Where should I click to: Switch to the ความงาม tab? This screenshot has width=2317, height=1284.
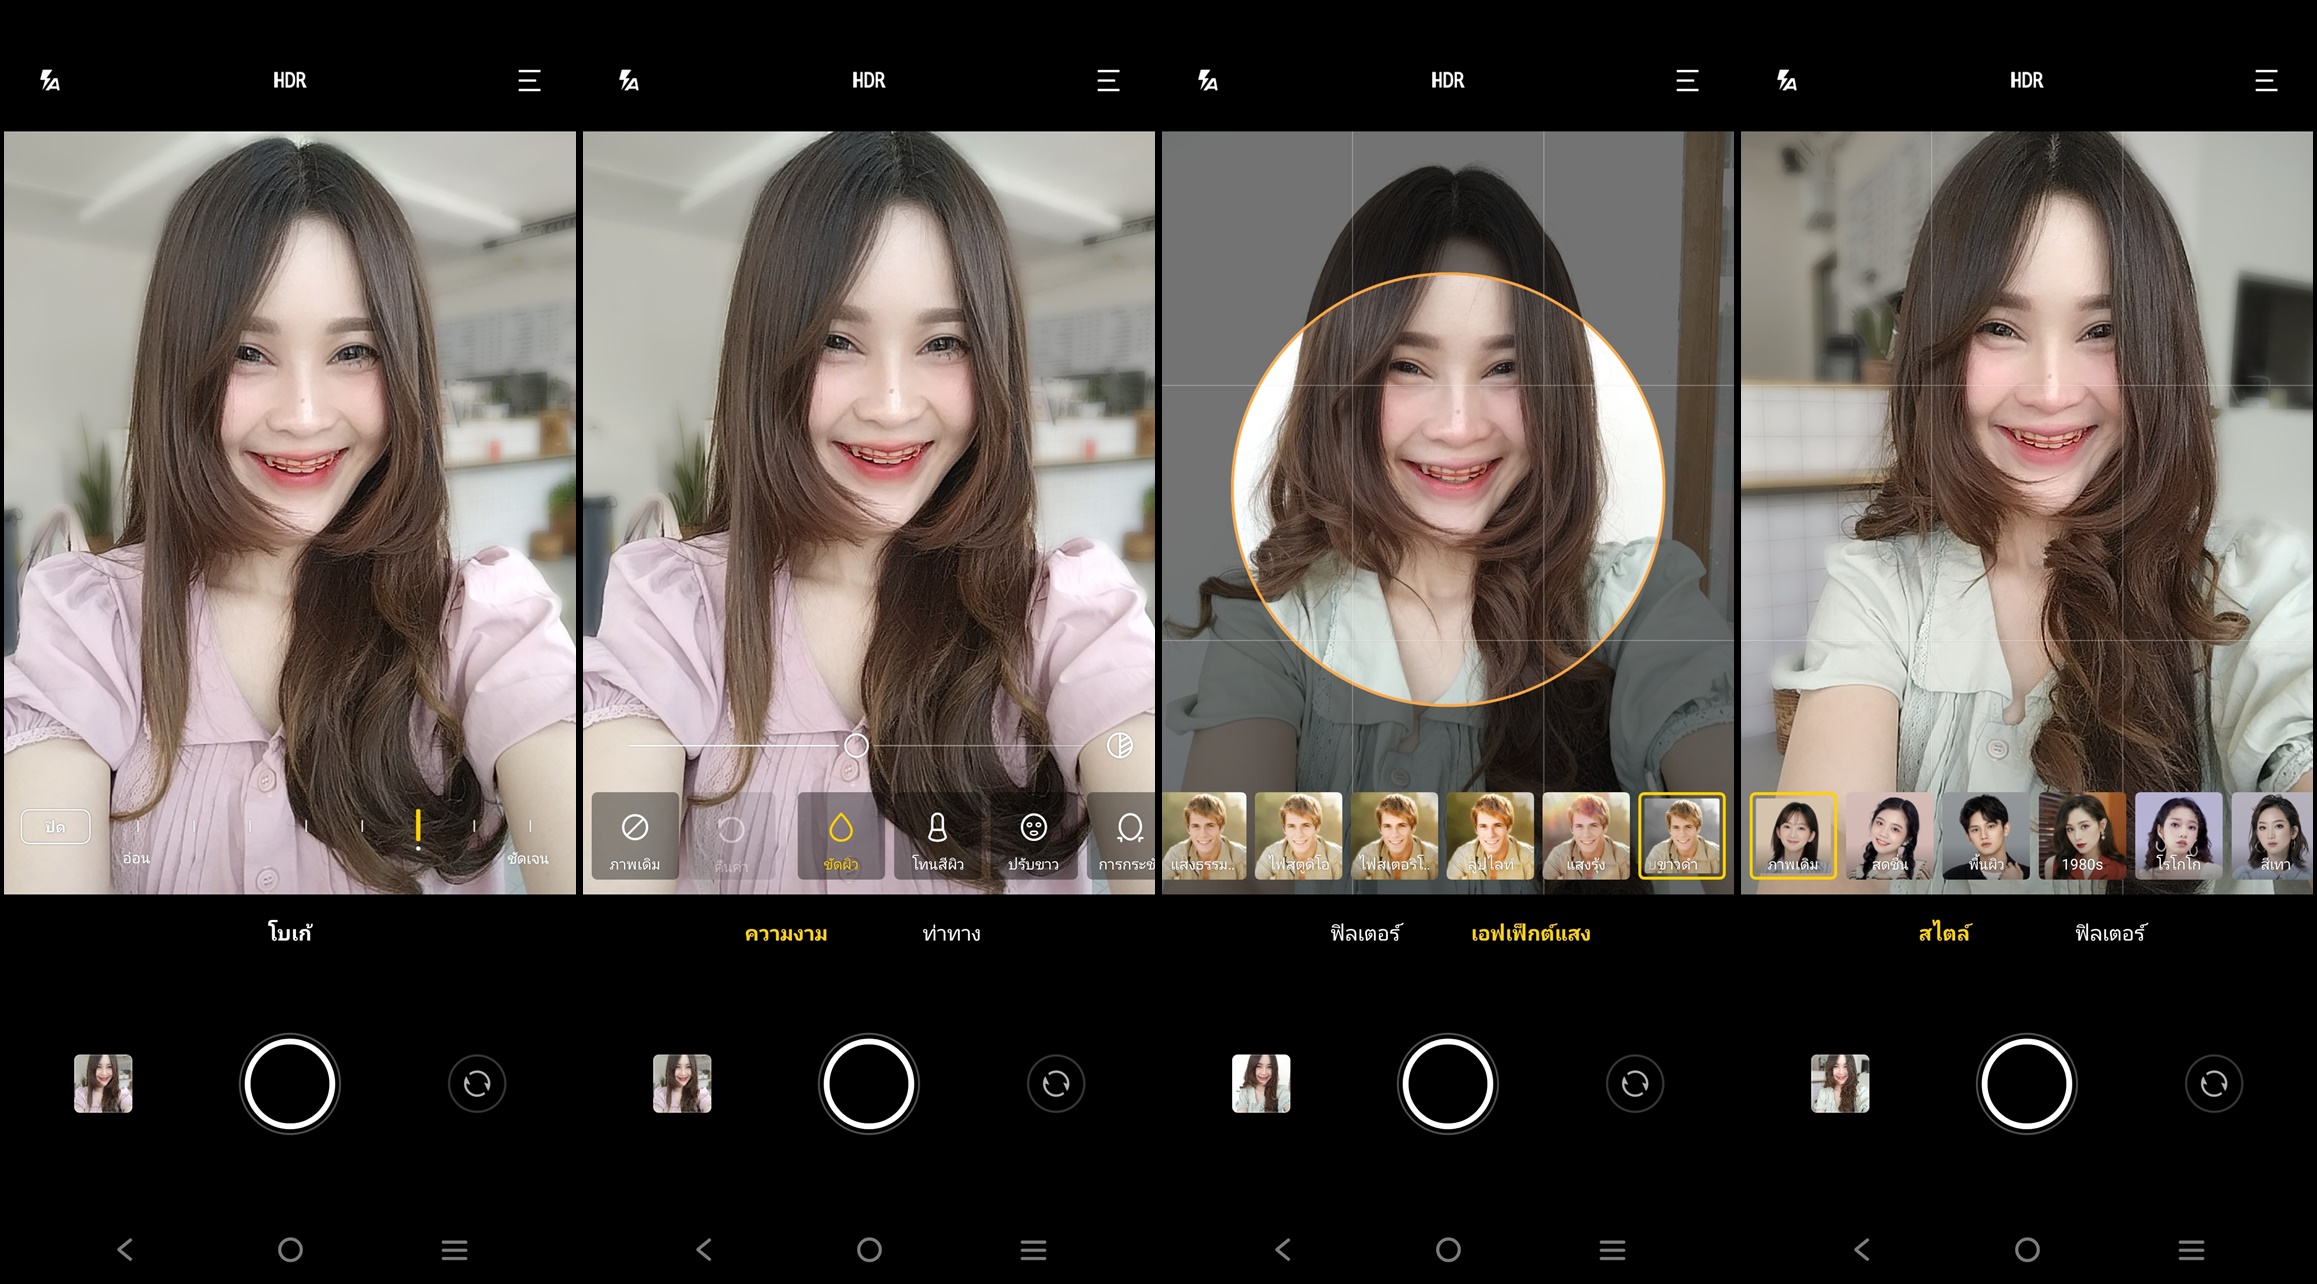pyautogui.click(x=786, y=933)
